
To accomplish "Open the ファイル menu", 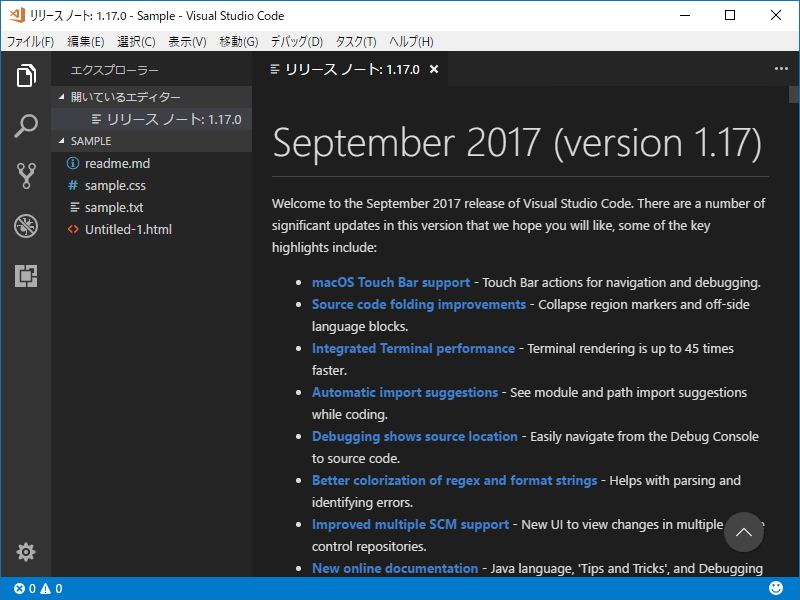I will (x=30, y=42).
